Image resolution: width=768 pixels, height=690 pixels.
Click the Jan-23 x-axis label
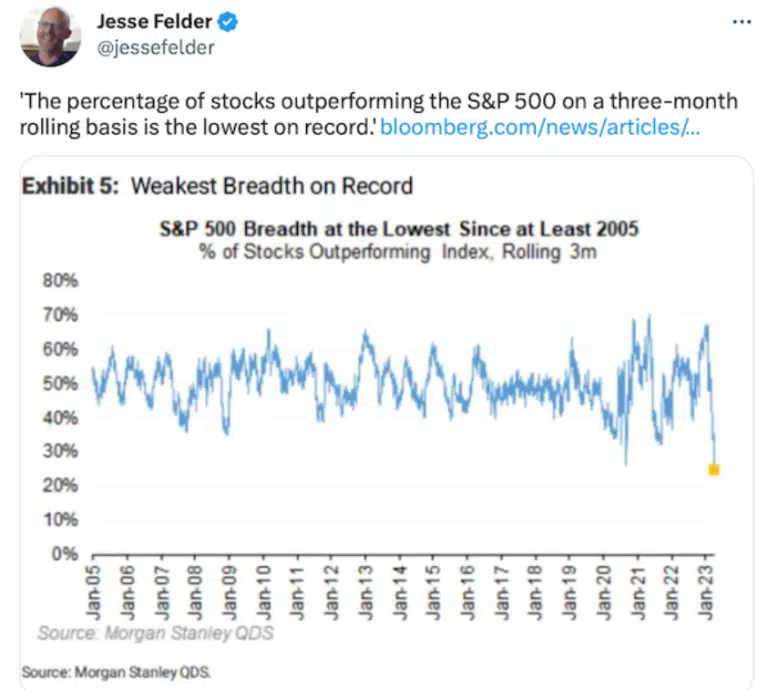click(x=706, y=593)
